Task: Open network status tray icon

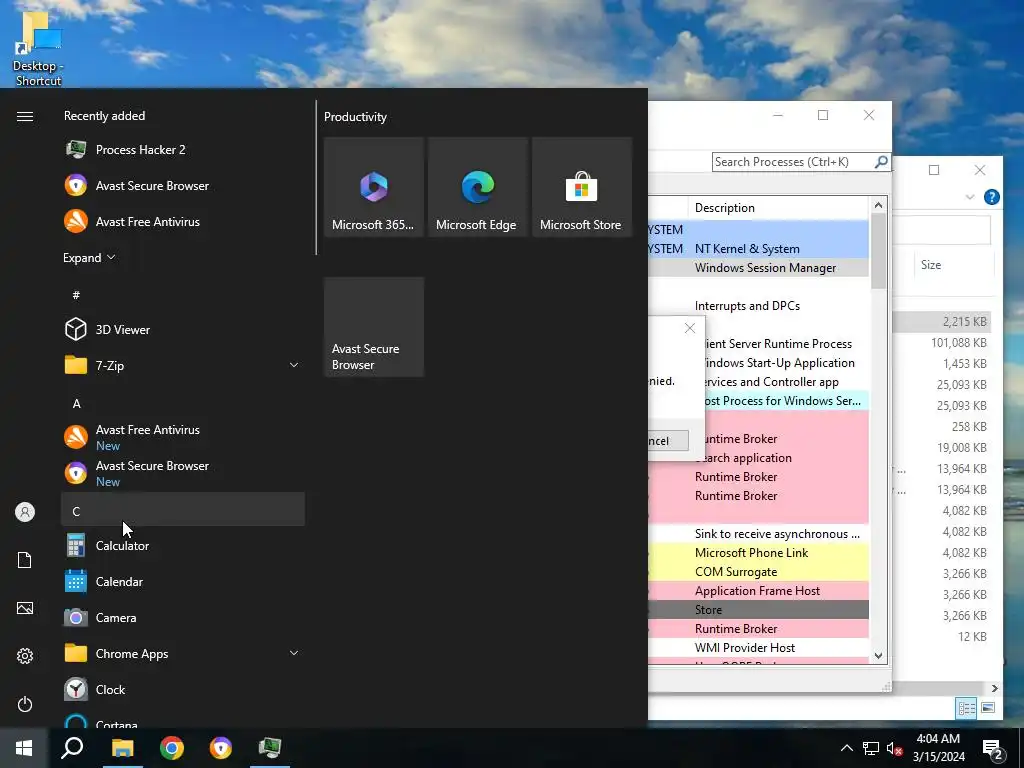Action: [871, 748]
